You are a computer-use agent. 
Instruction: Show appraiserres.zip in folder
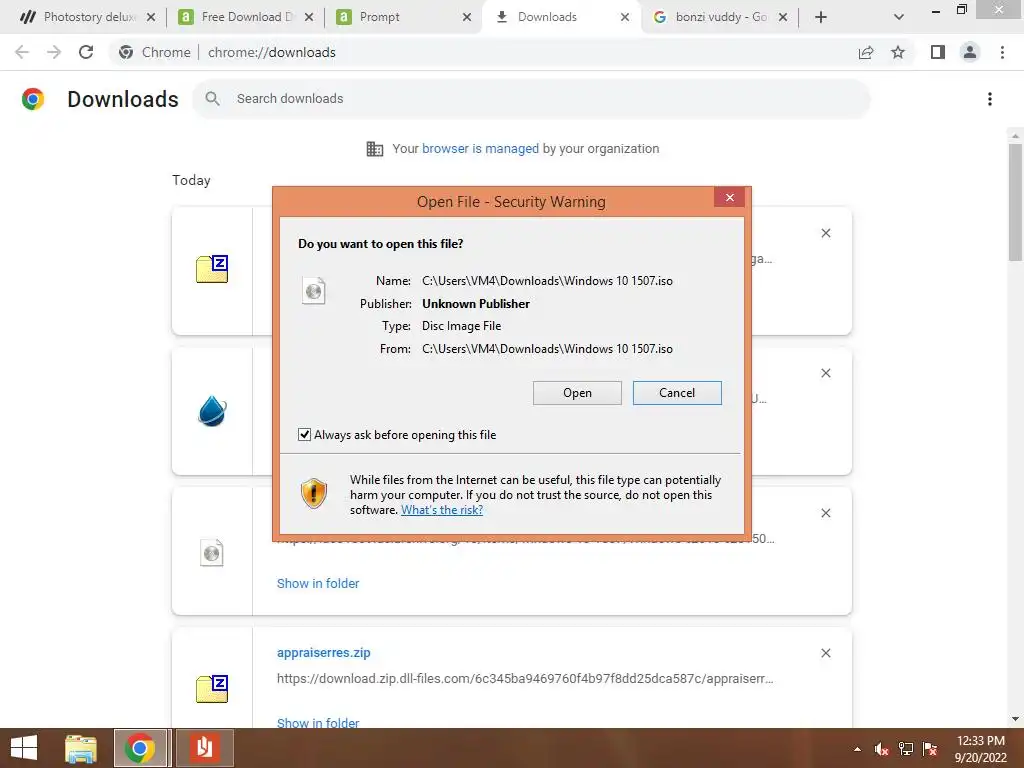tap(317, 722)
